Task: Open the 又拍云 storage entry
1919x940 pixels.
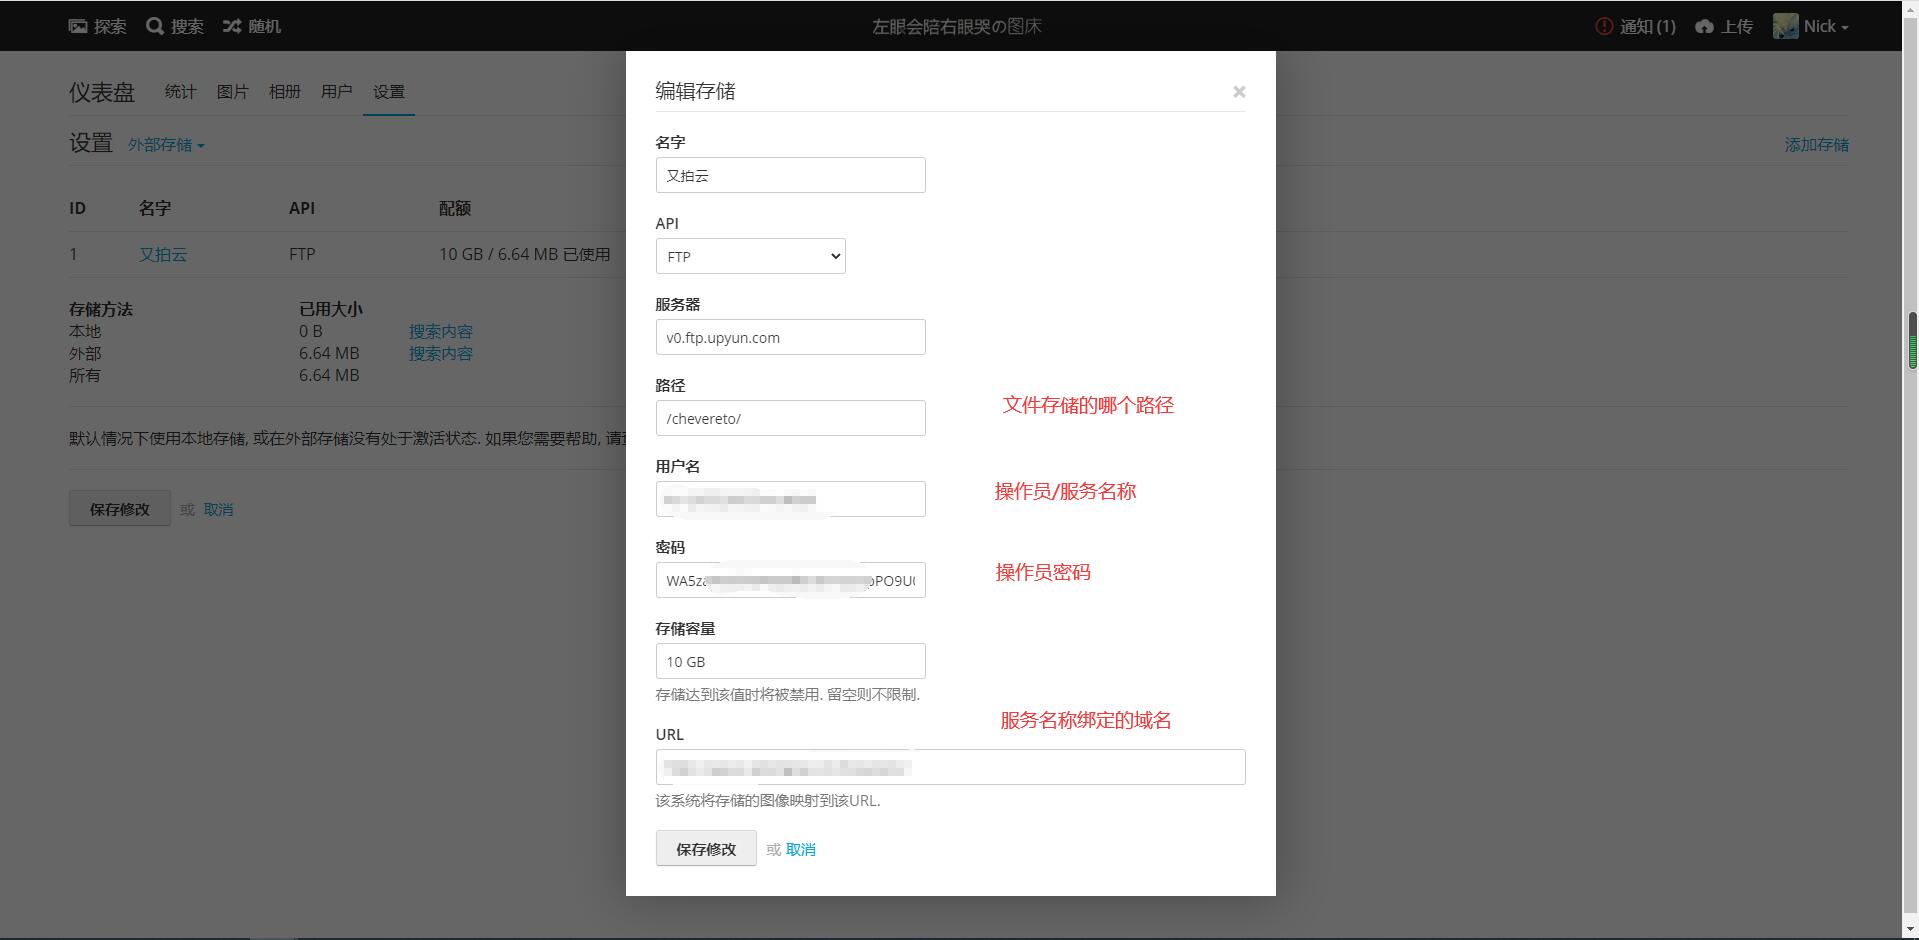Action: (163, 254)
